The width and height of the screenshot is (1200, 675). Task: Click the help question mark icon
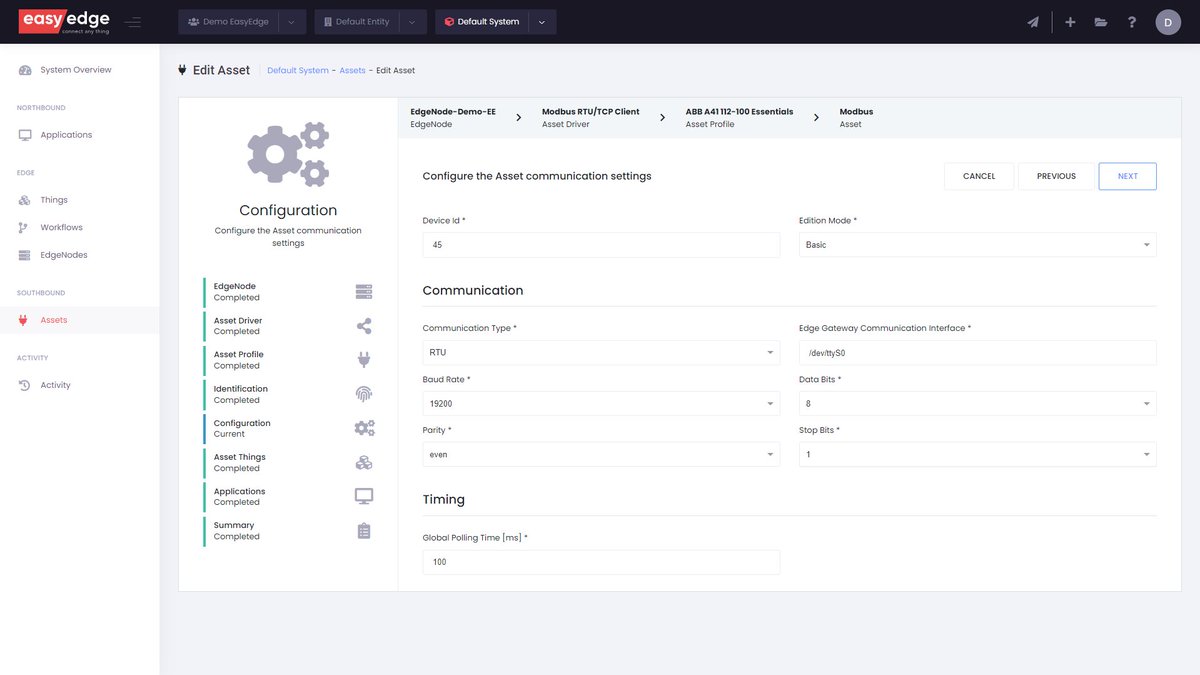1131,21
